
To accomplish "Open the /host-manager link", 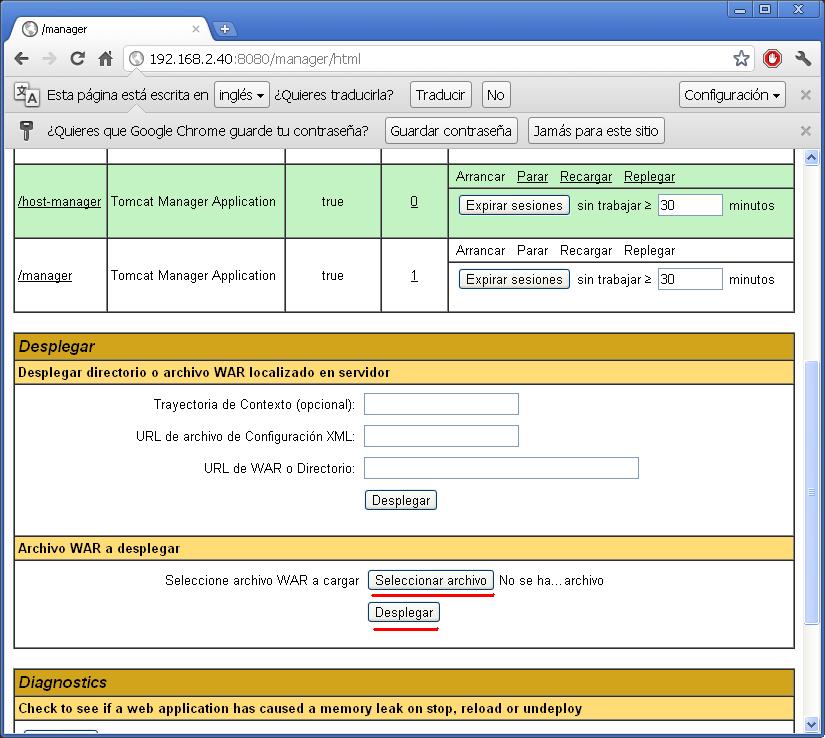I will pos(59,201).
